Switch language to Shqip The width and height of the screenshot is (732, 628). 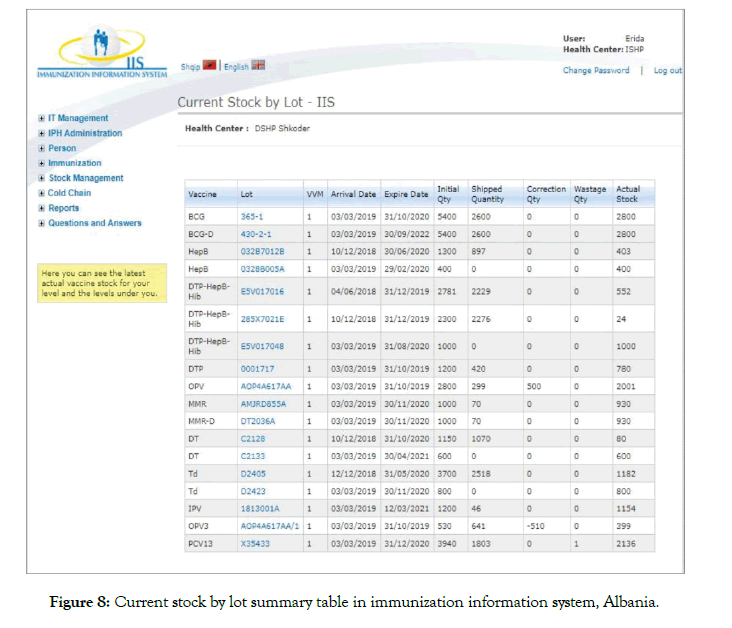click(x=190, y=67)
